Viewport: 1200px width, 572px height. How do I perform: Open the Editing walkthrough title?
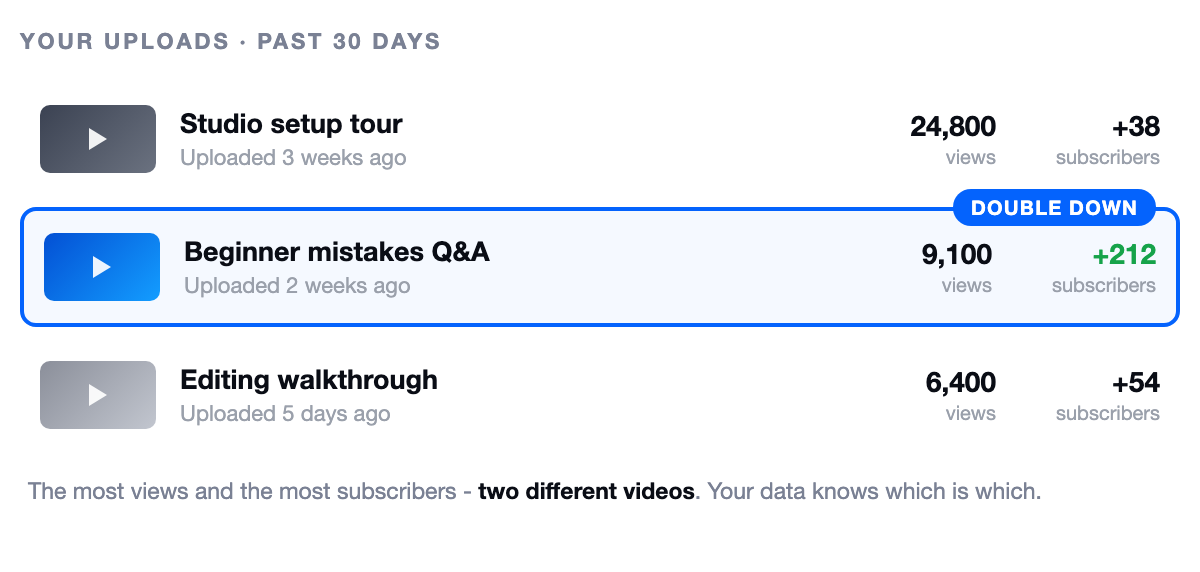tap(309, 380)
